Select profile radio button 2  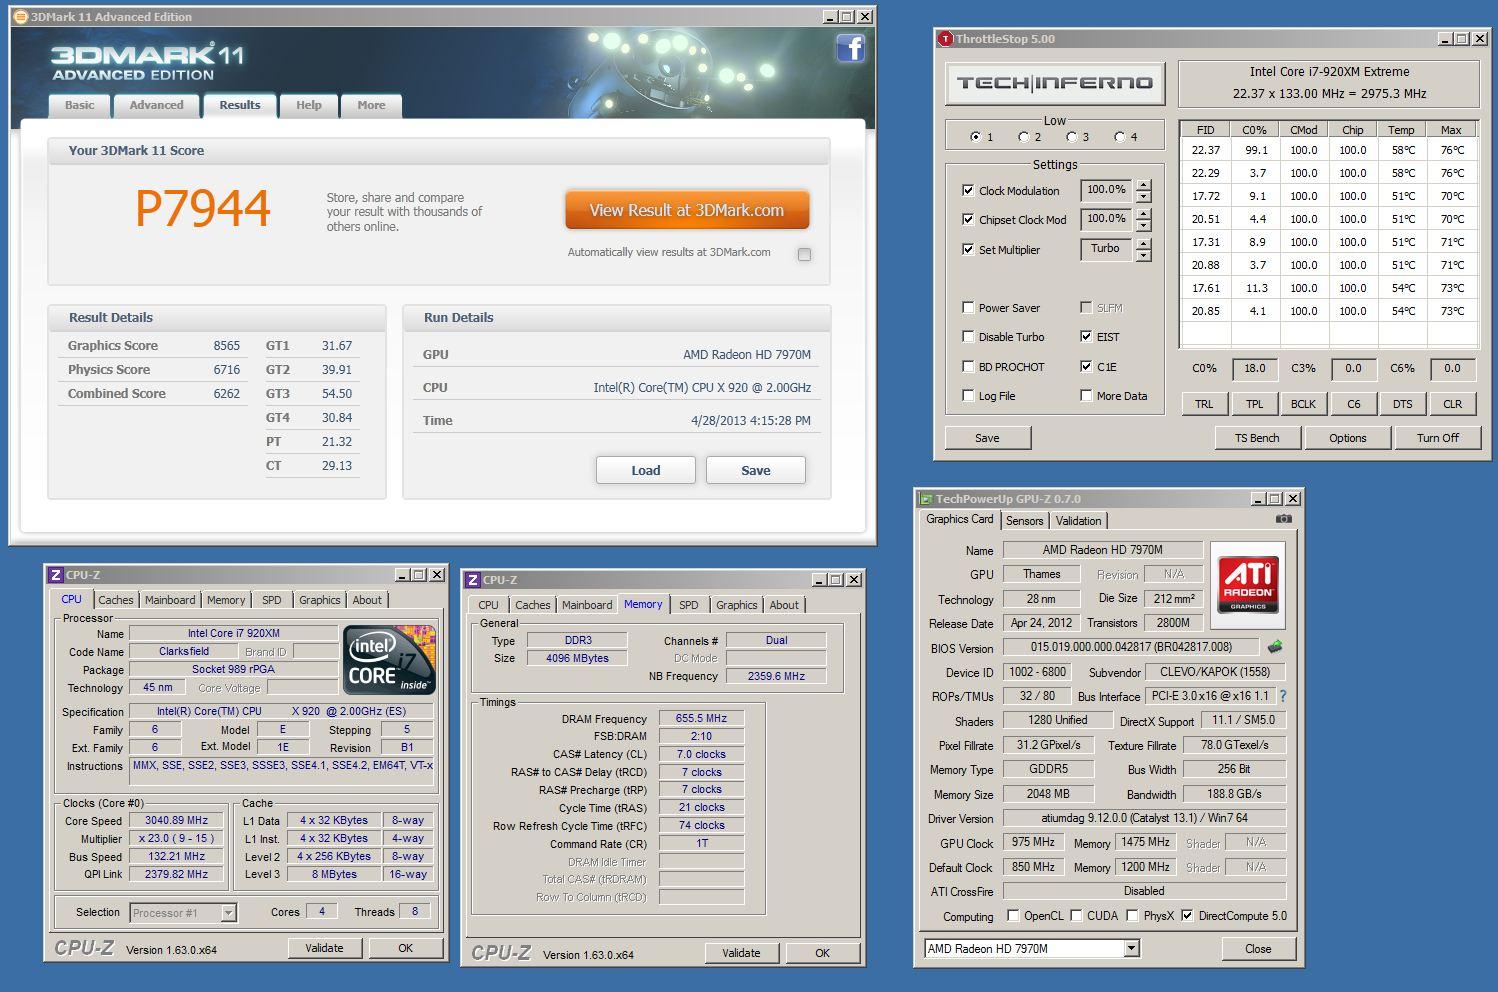[x=1023, y=137]
